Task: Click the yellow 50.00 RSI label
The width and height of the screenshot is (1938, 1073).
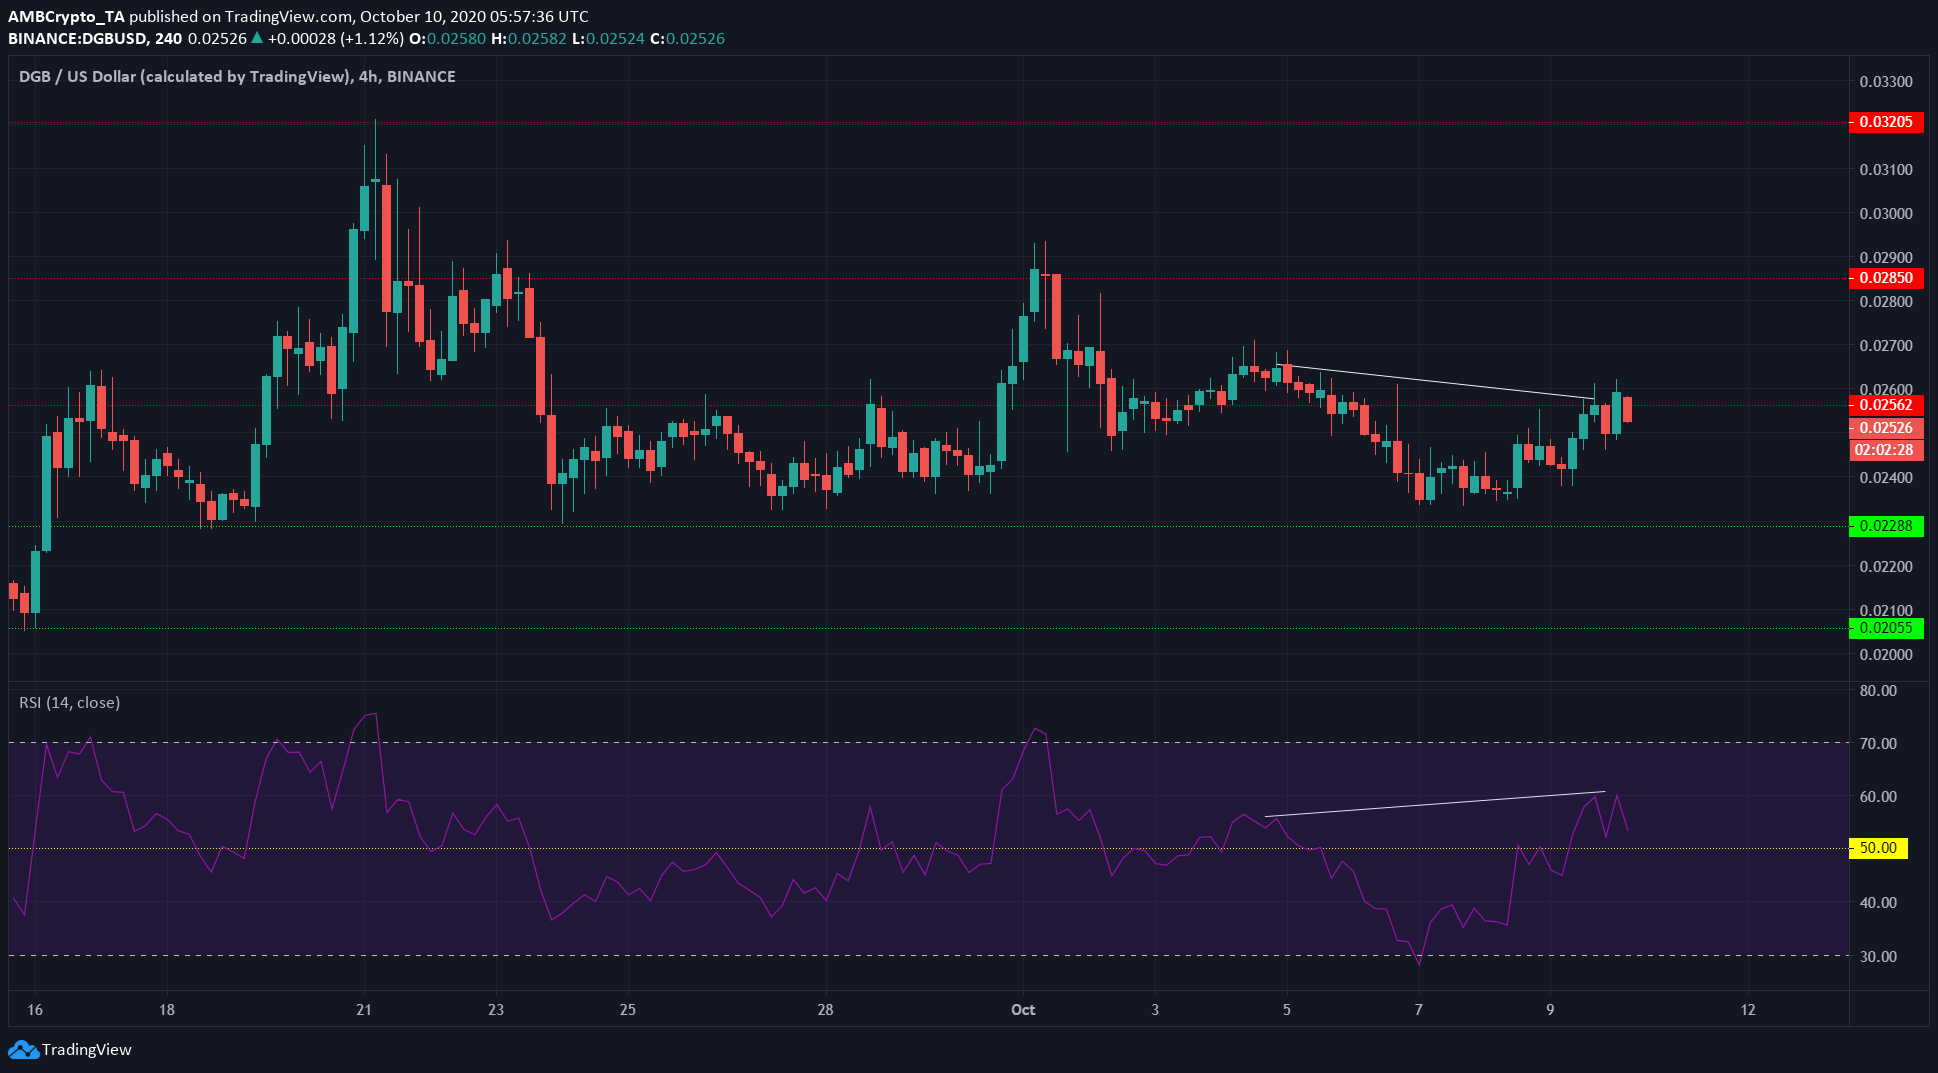Action: click(1879, 848)
